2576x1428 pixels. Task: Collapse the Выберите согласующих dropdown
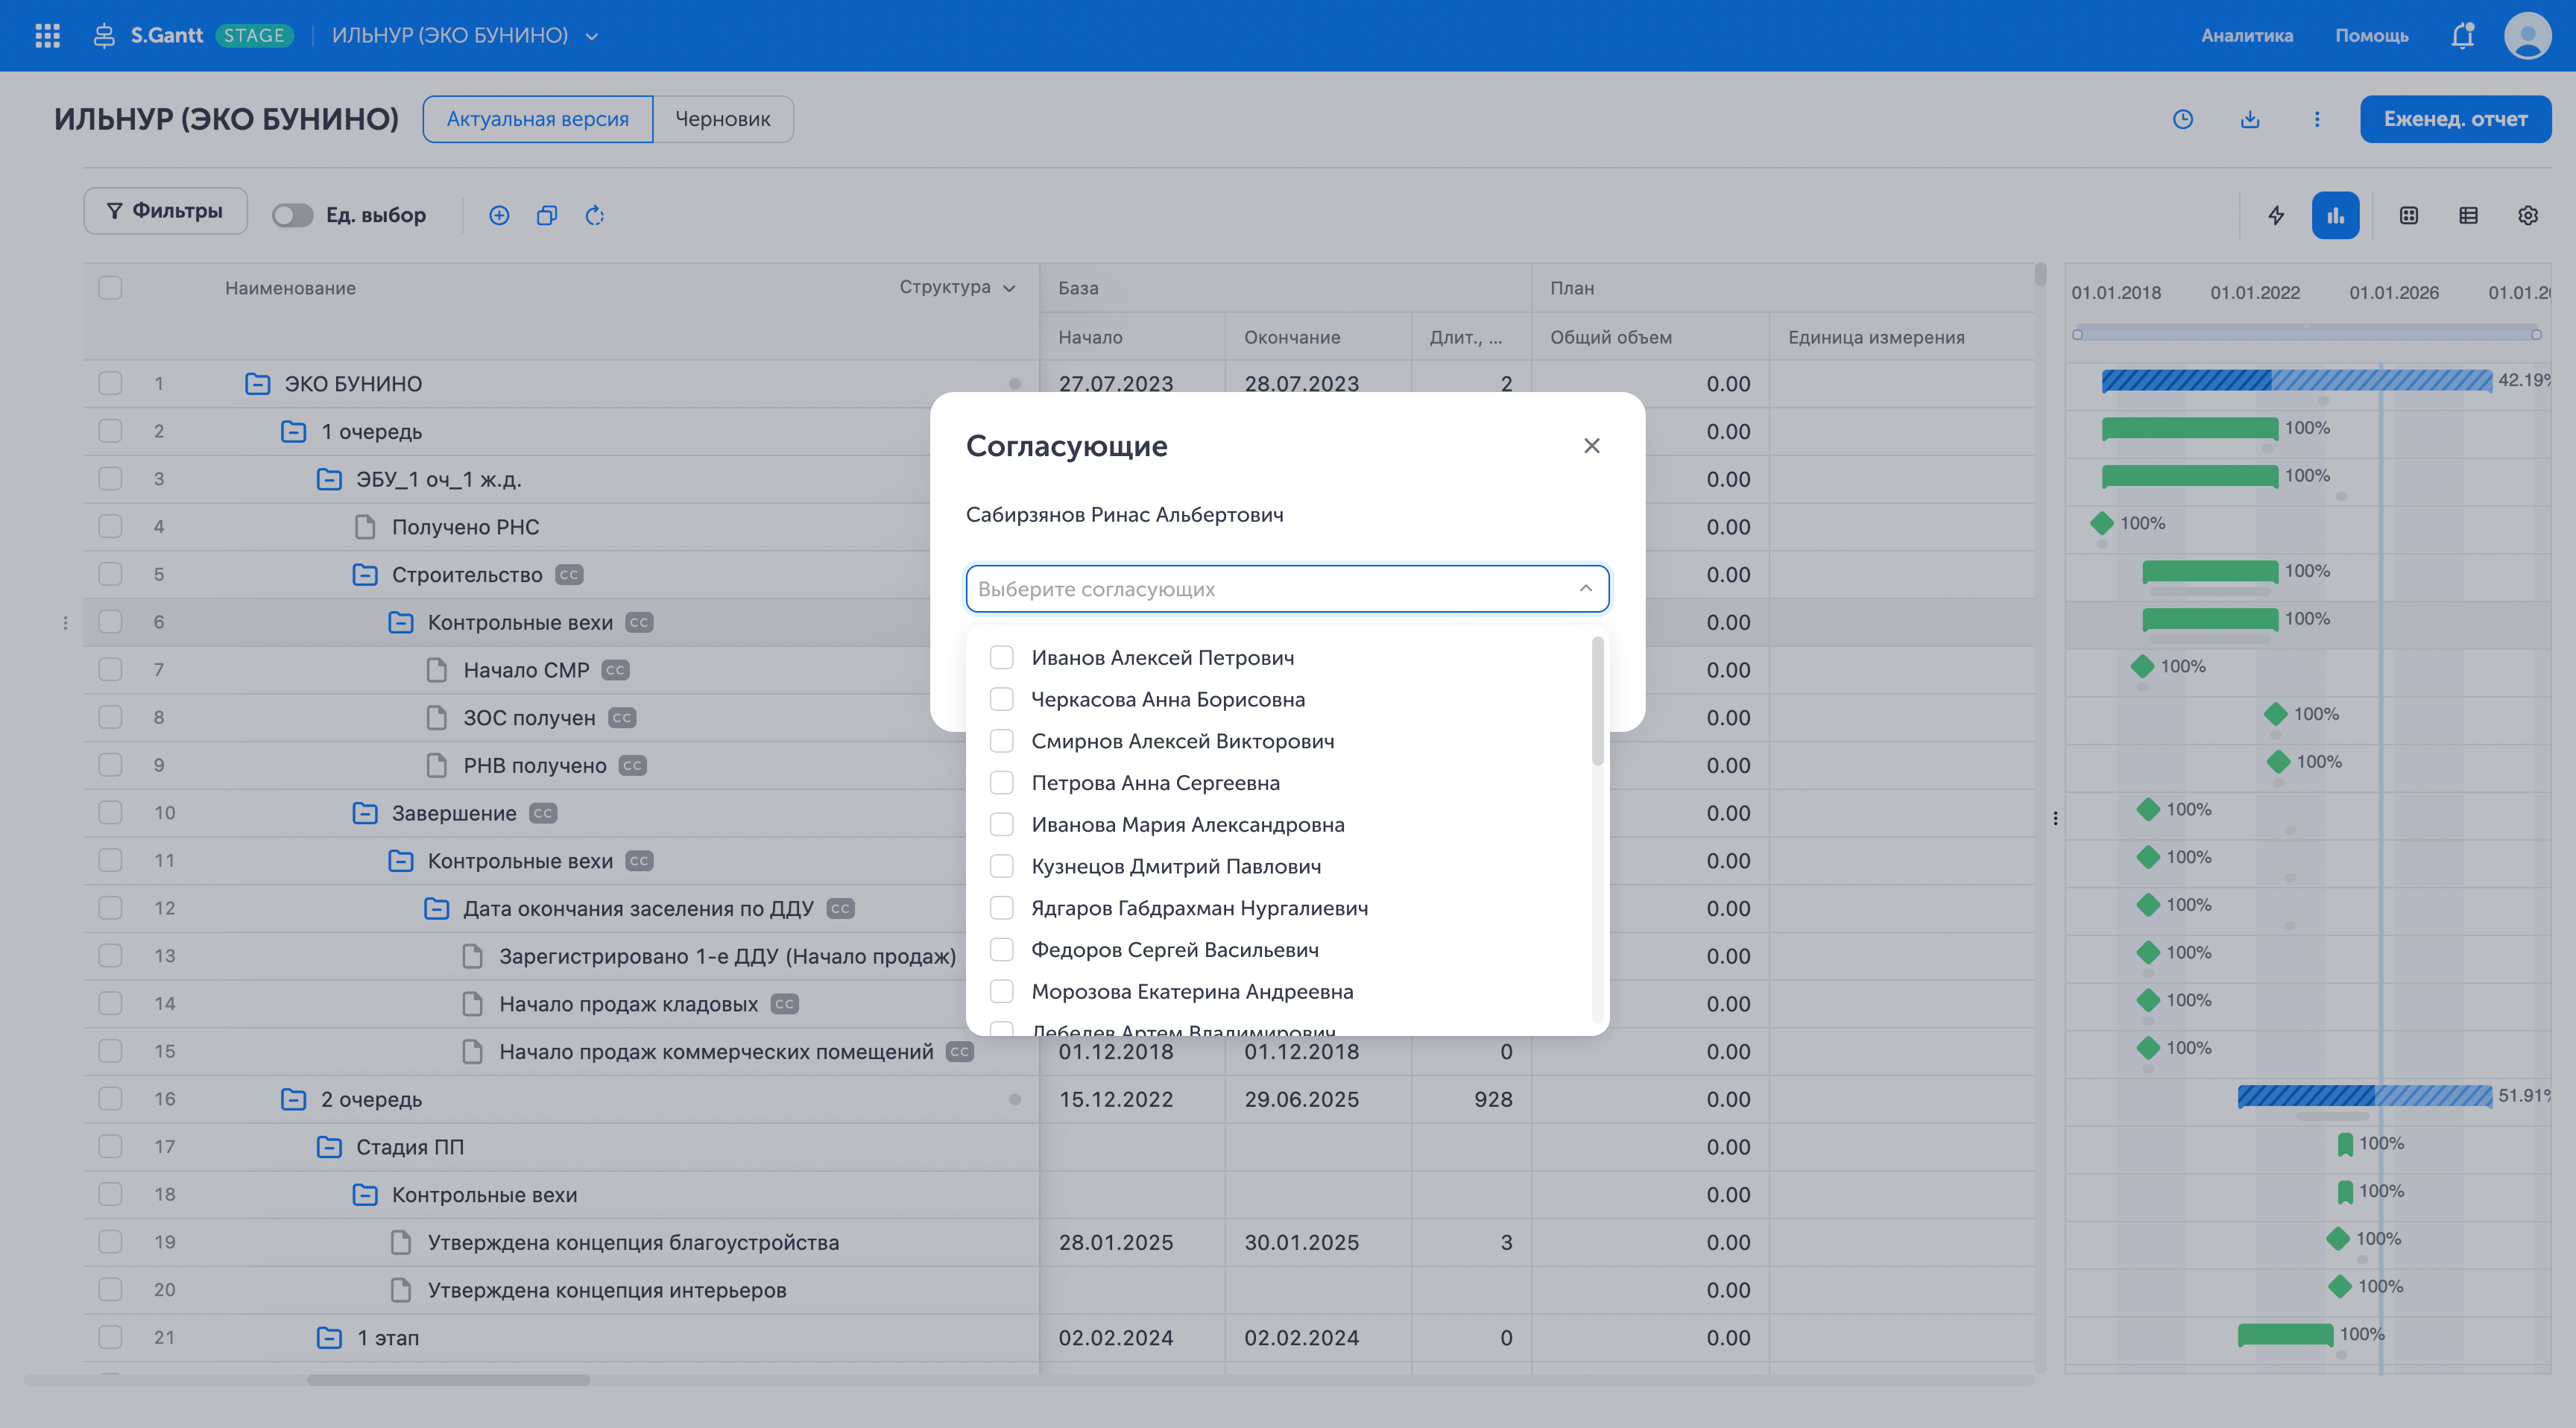[1585, 588]
